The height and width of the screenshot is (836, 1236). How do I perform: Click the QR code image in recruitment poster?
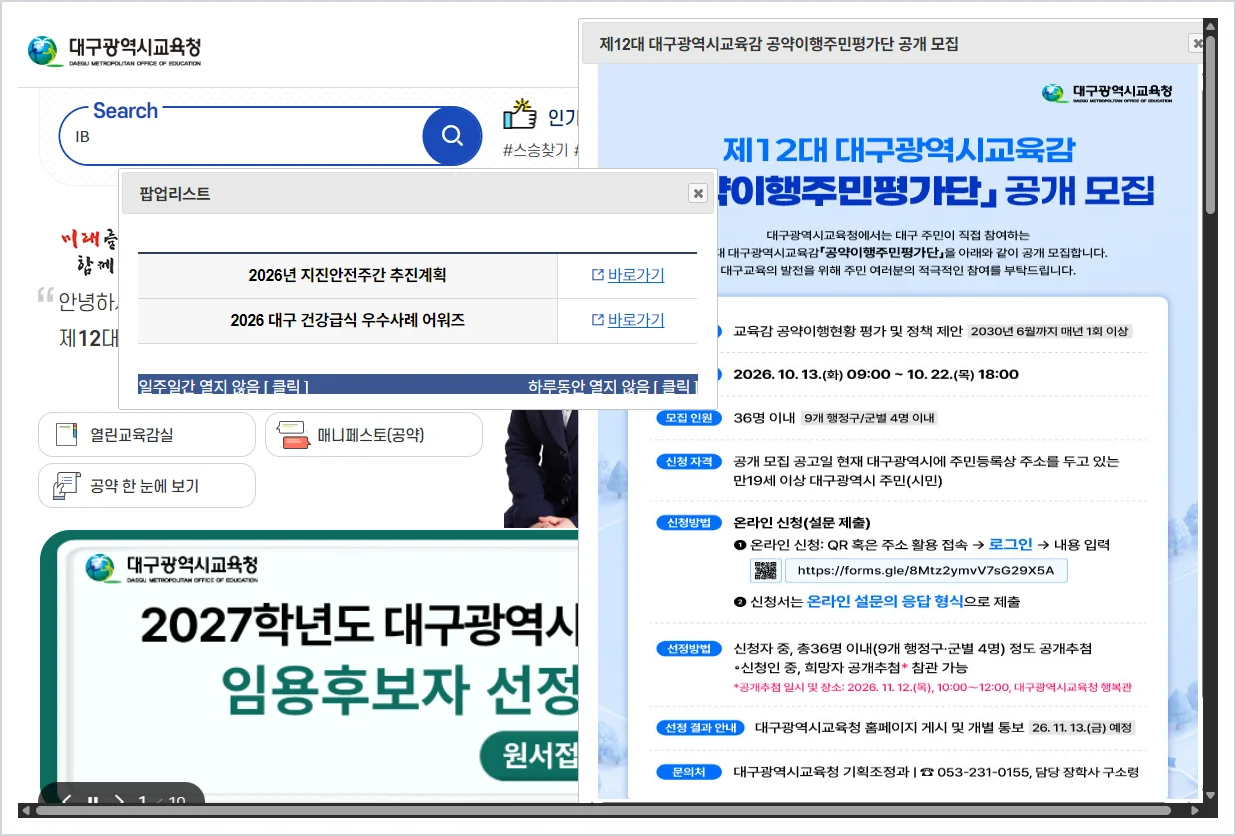pyautogui.click(x=766, y=571)
